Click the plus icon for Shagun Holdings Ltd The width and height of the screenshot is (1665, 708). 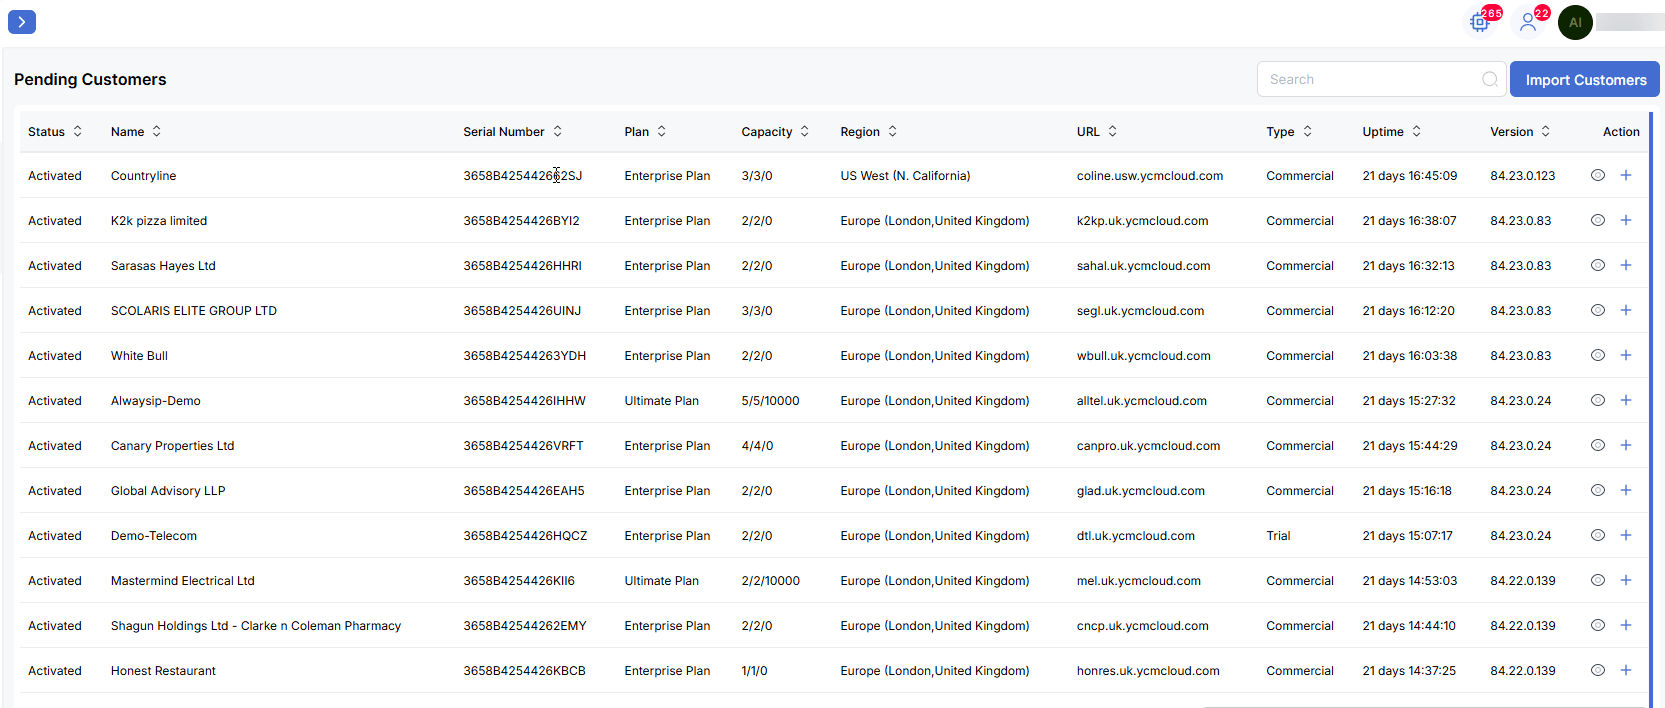(x=1626, y=625)
